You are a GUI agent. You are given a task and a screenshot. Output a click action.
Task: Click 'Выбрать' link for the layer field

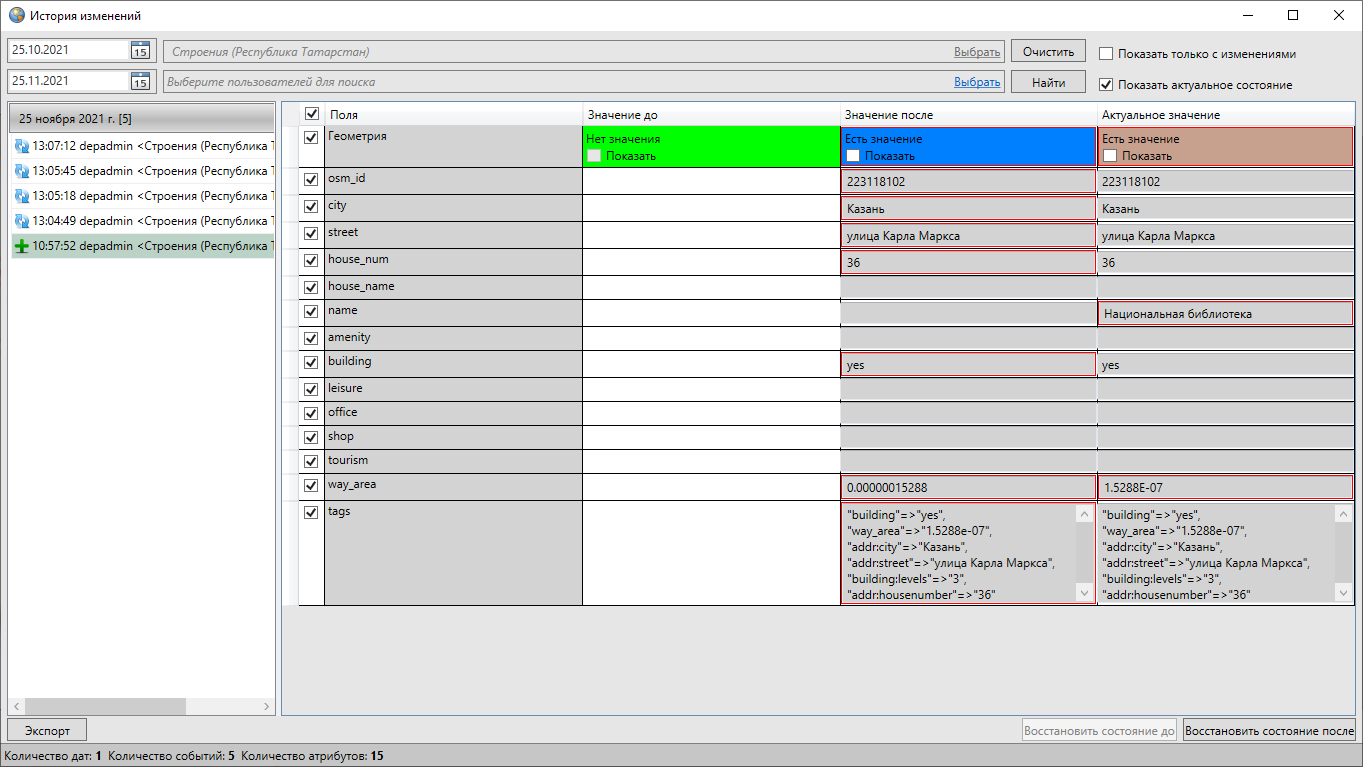(976, 52)
